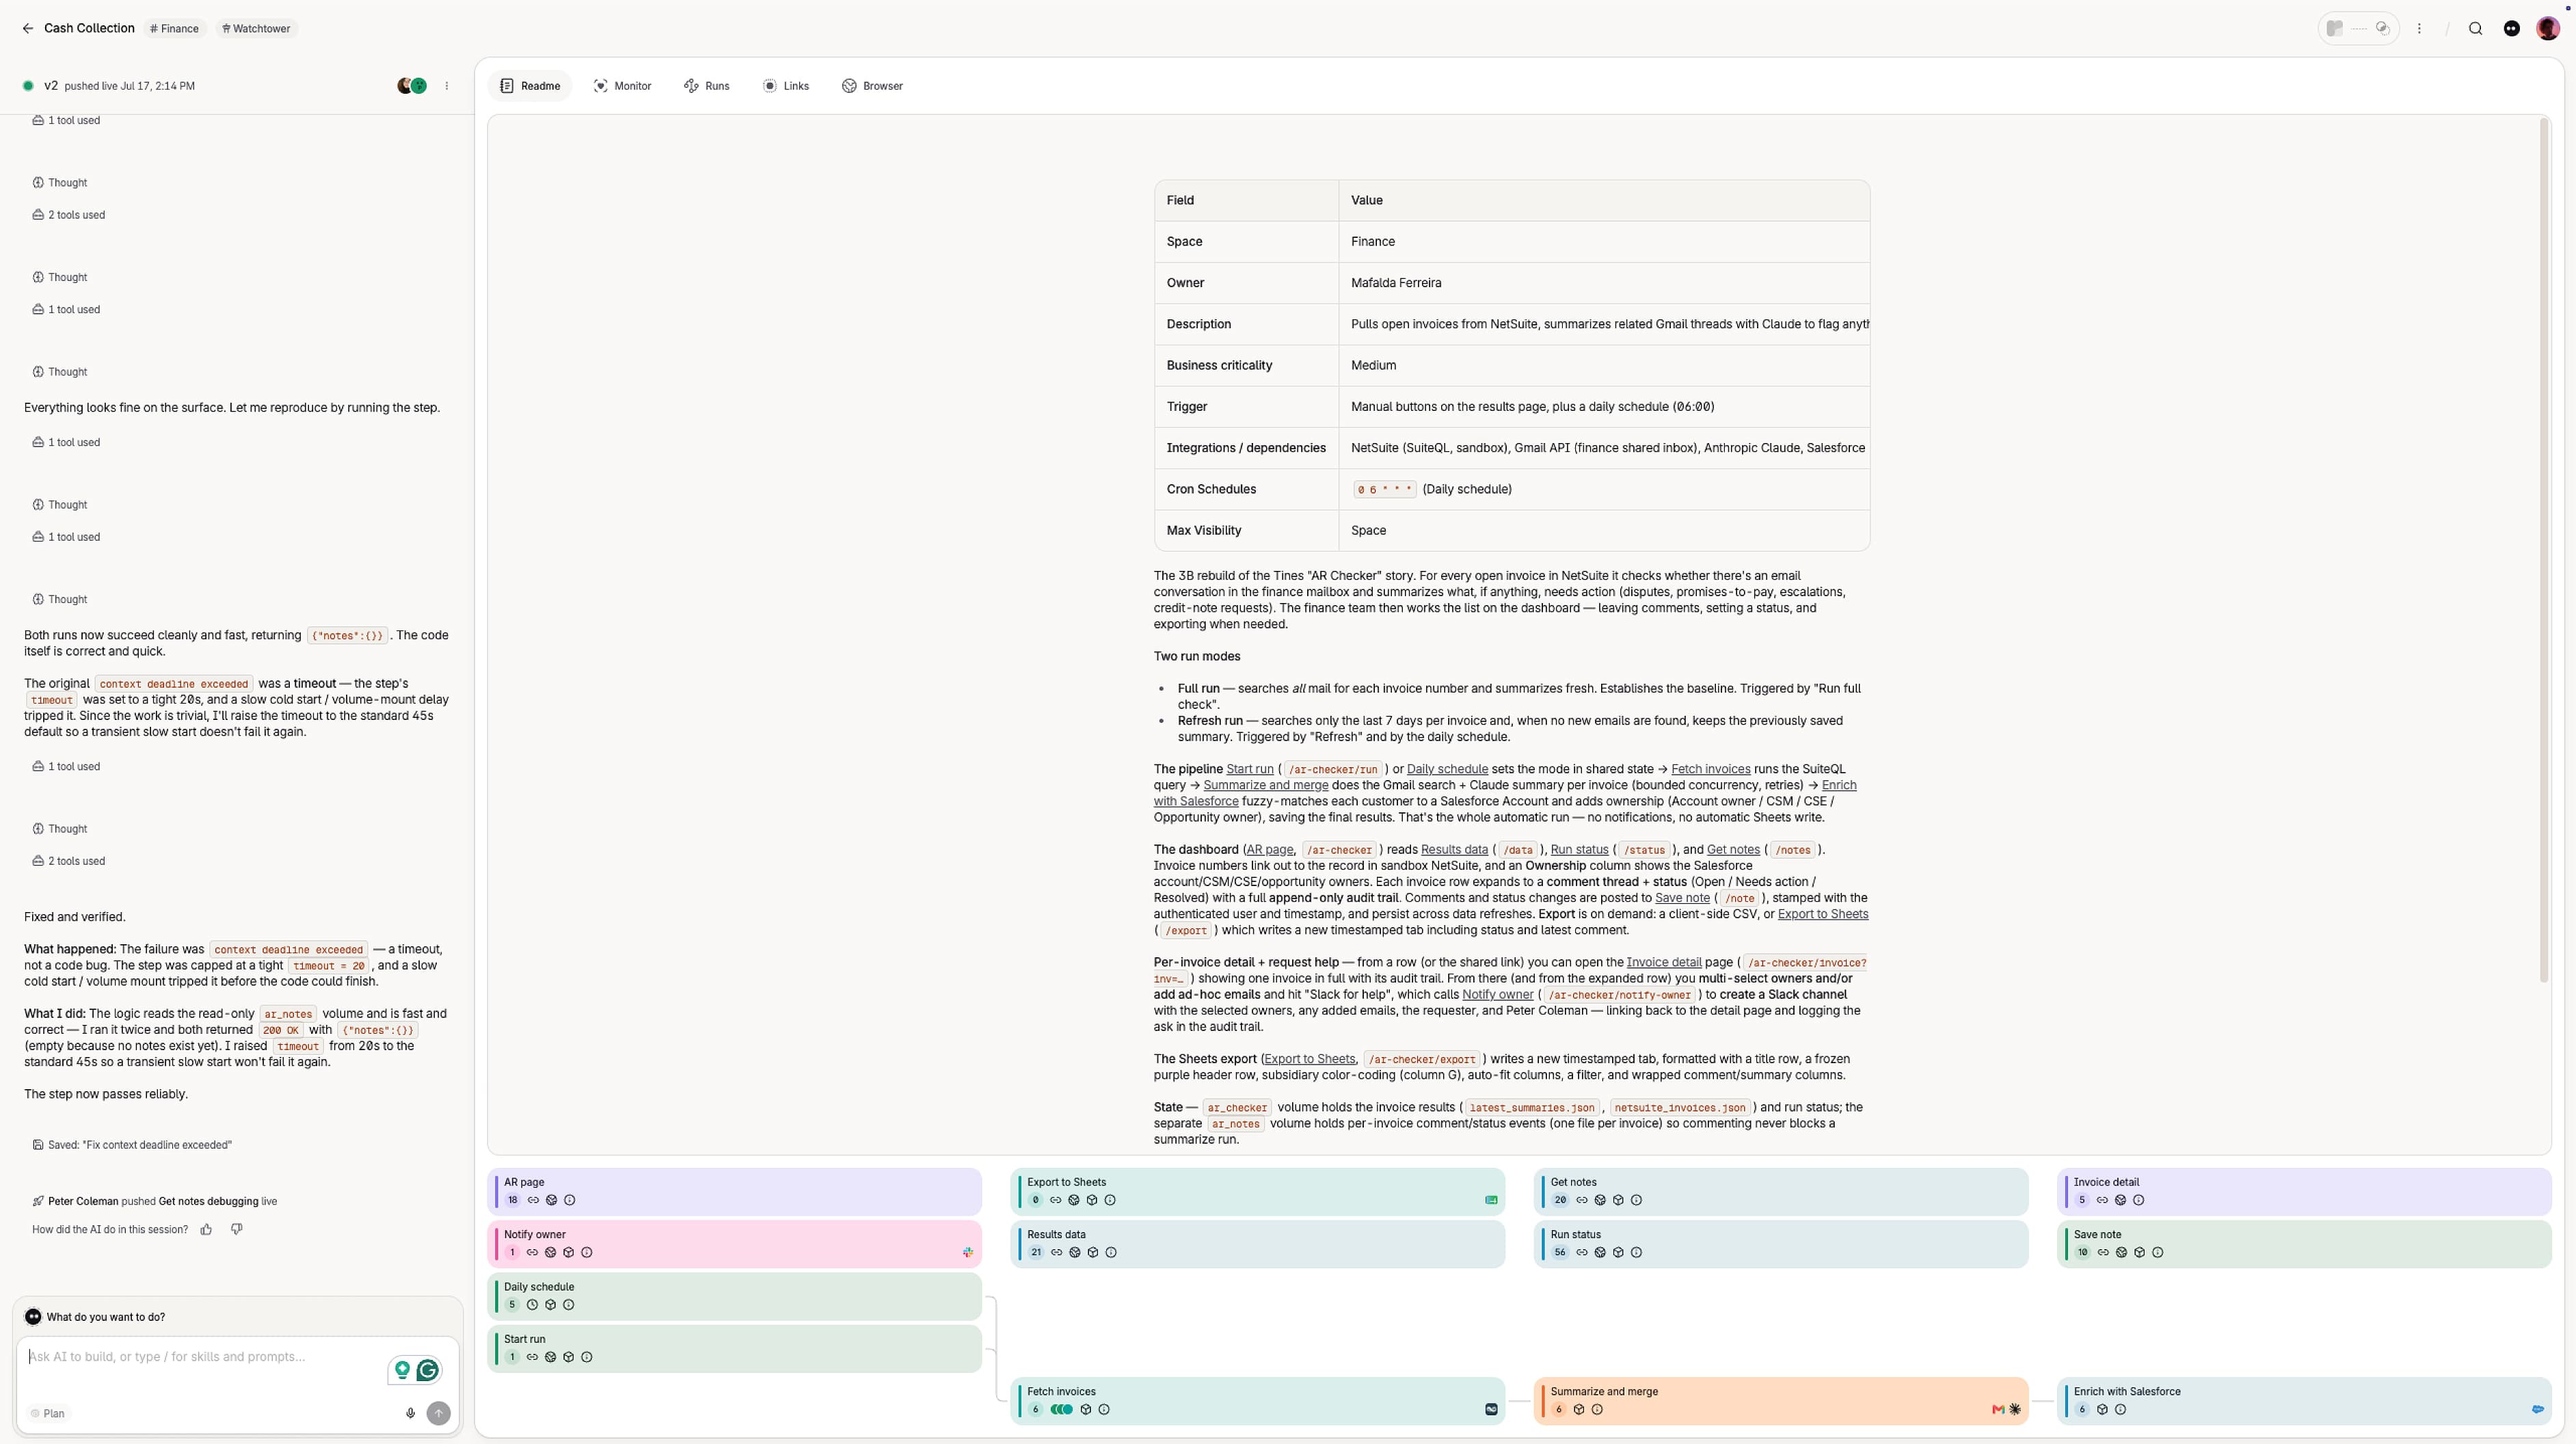Click the green live status dot beside v2

click(x=28, y=86)
